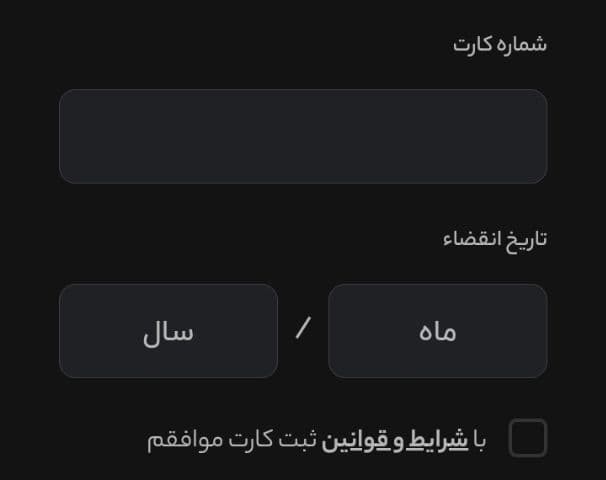Click the سال placeholder text
Screen dimensions: 606x480
click(168, 332)
